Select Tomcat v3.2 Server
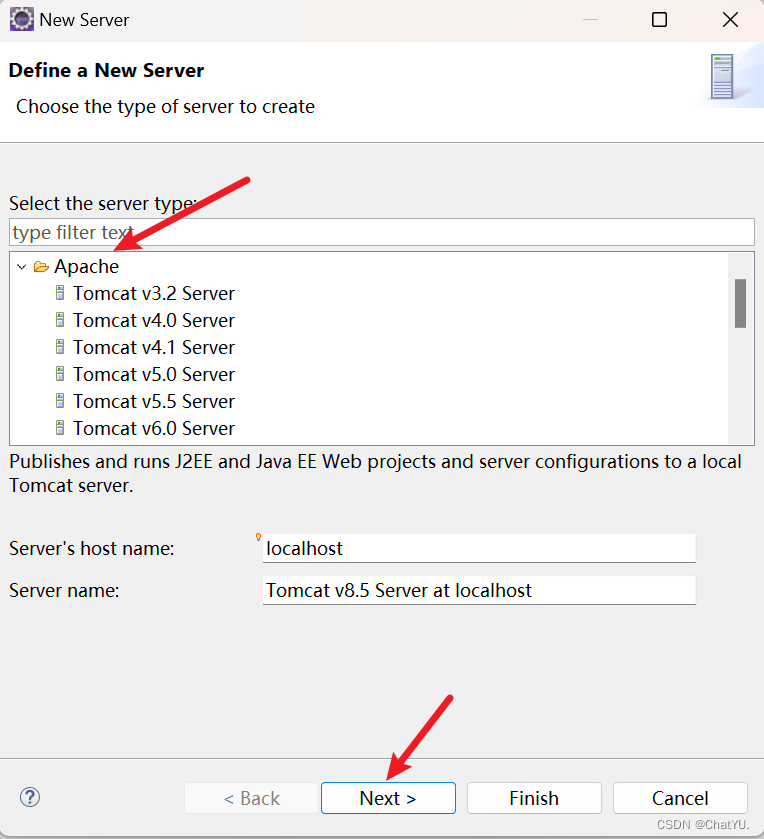The image size is (764, 839). 154,293
